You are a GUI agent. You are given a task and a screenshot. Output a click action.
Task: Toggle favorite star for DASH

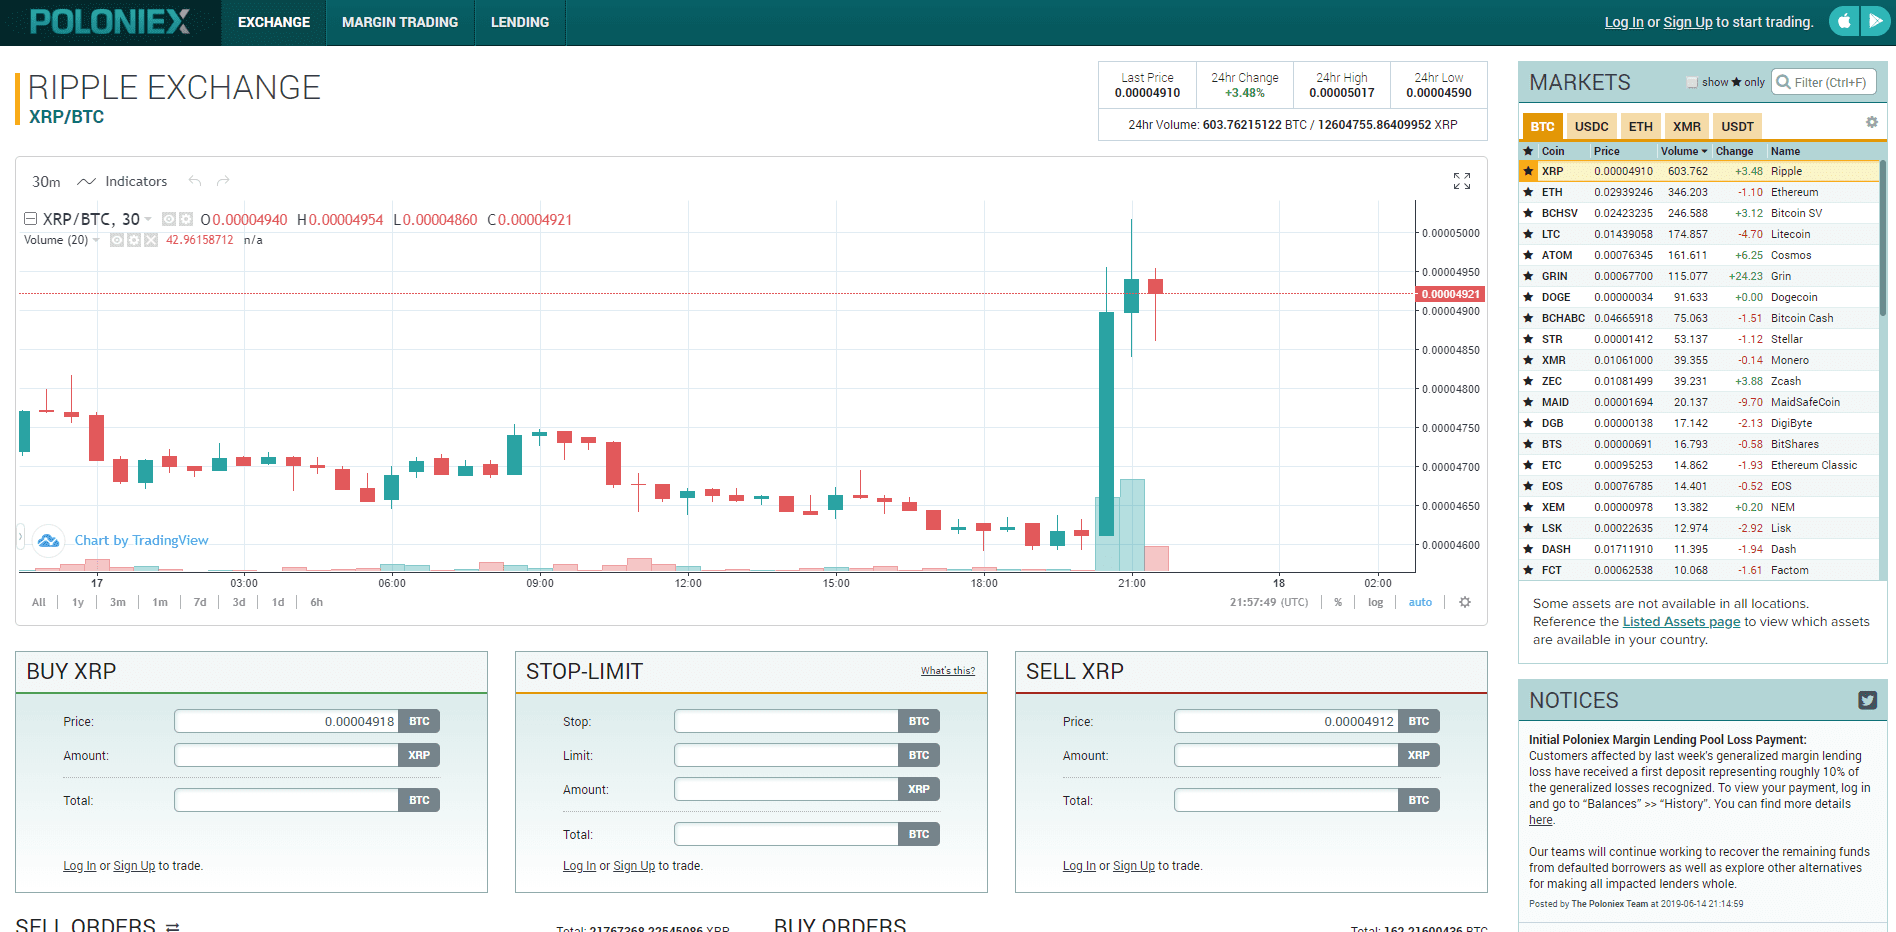(1528, 549)
